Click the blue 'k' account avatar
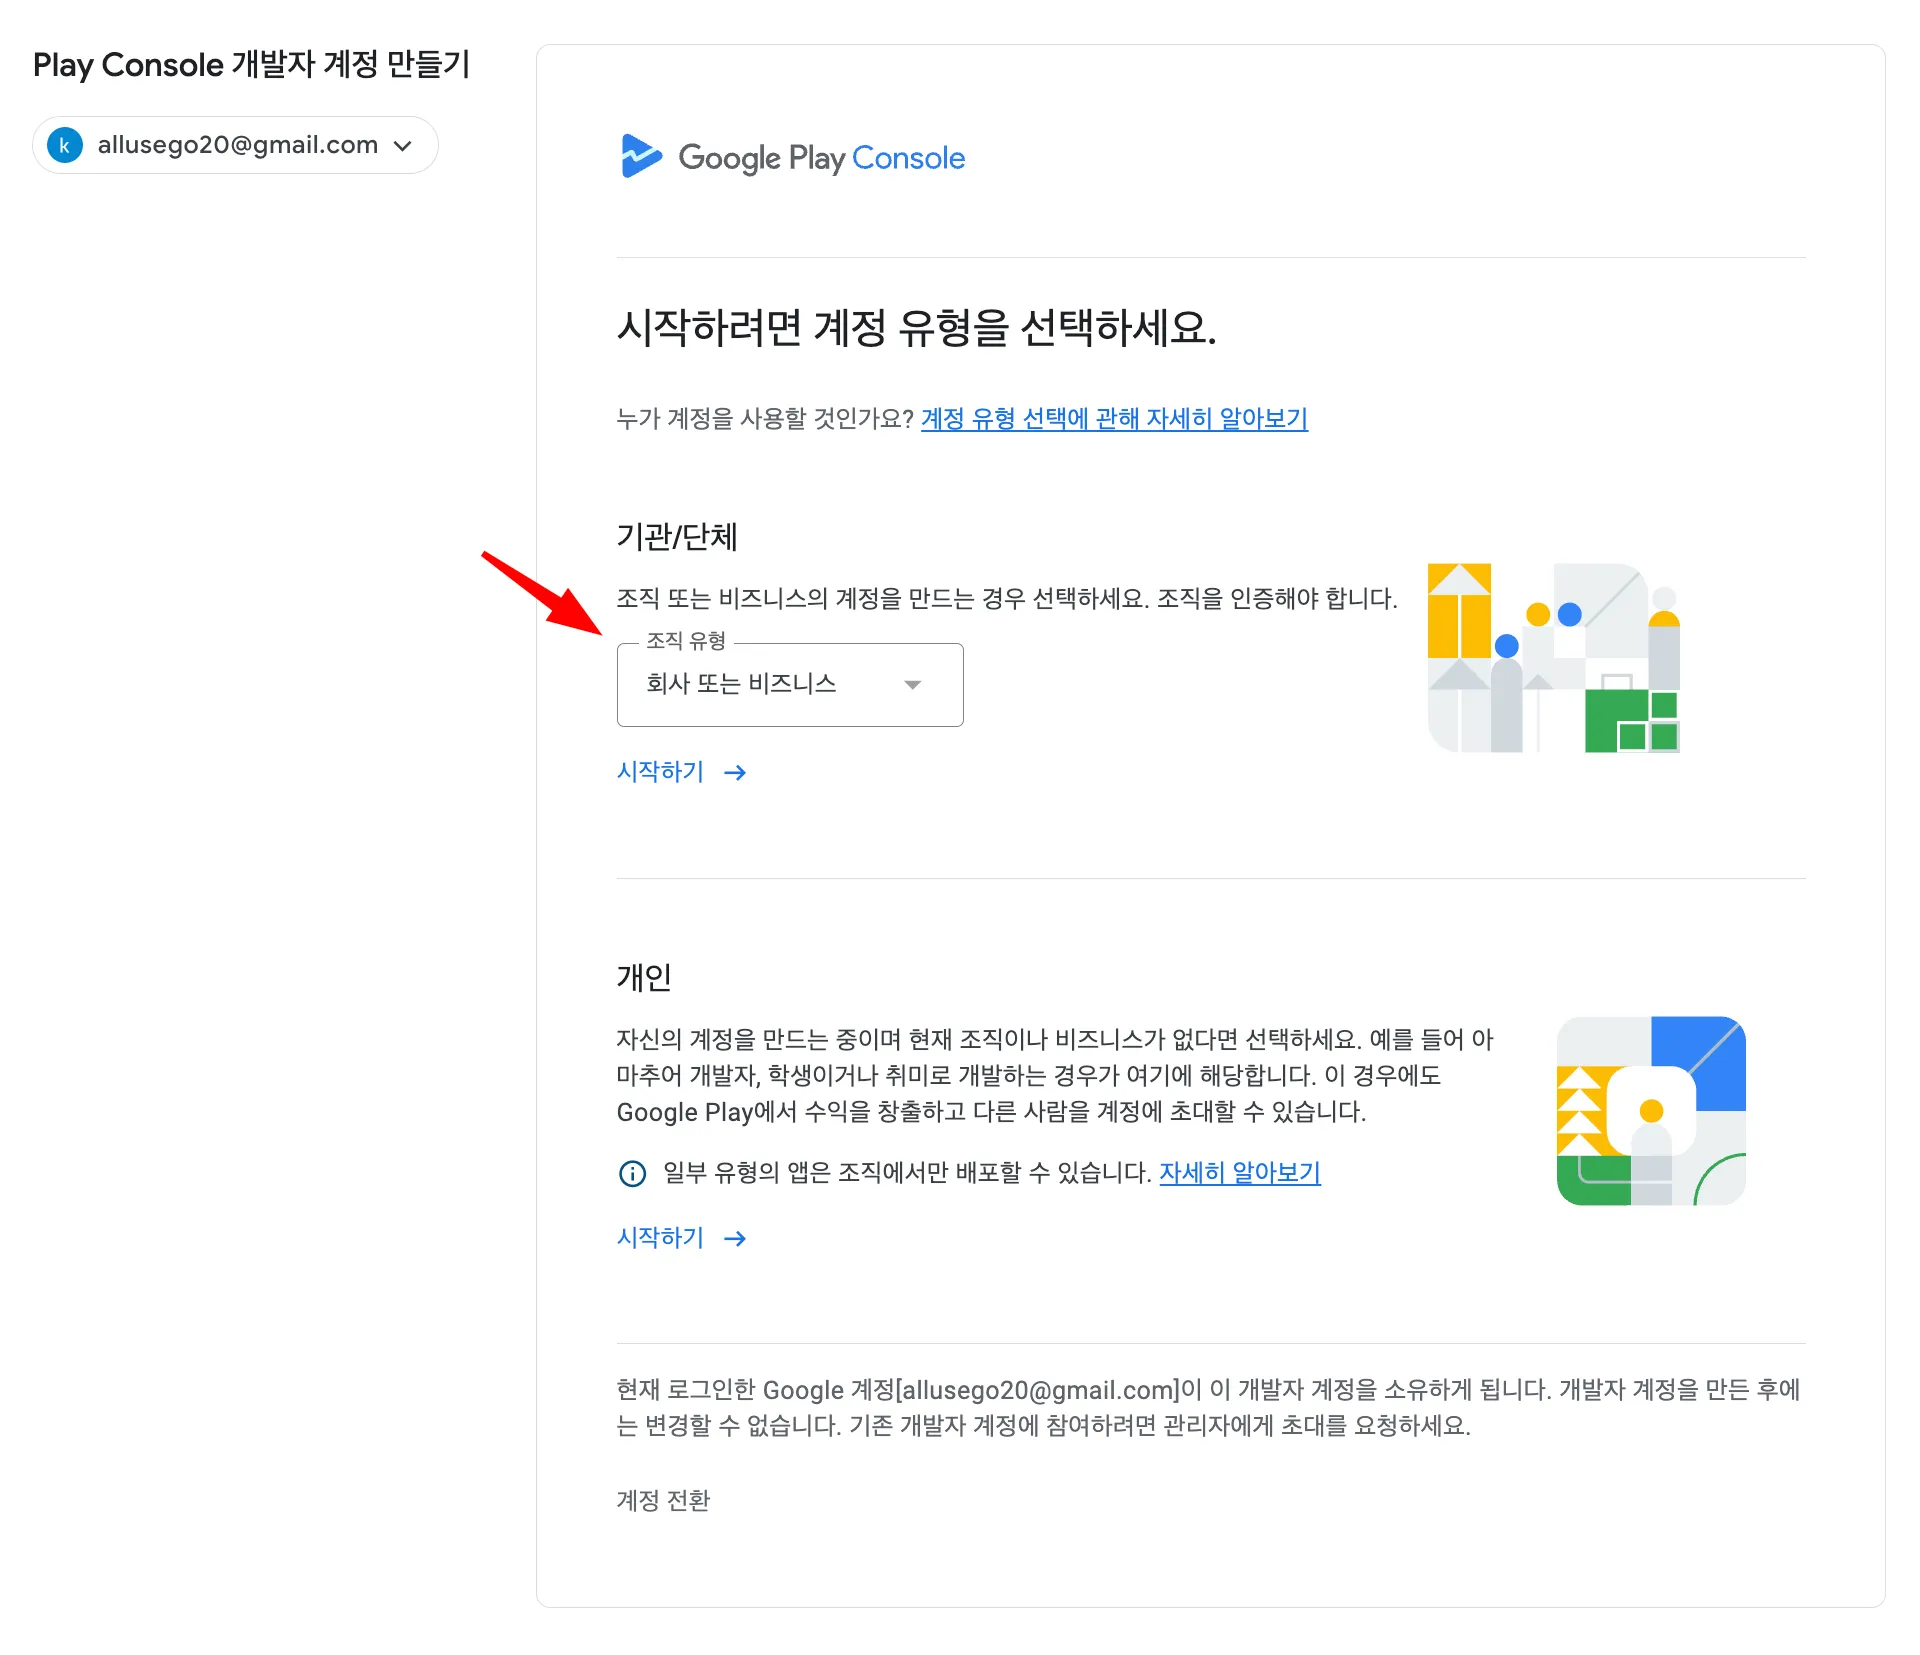This screenshot has height=1655, width=1920. [65, 145]
